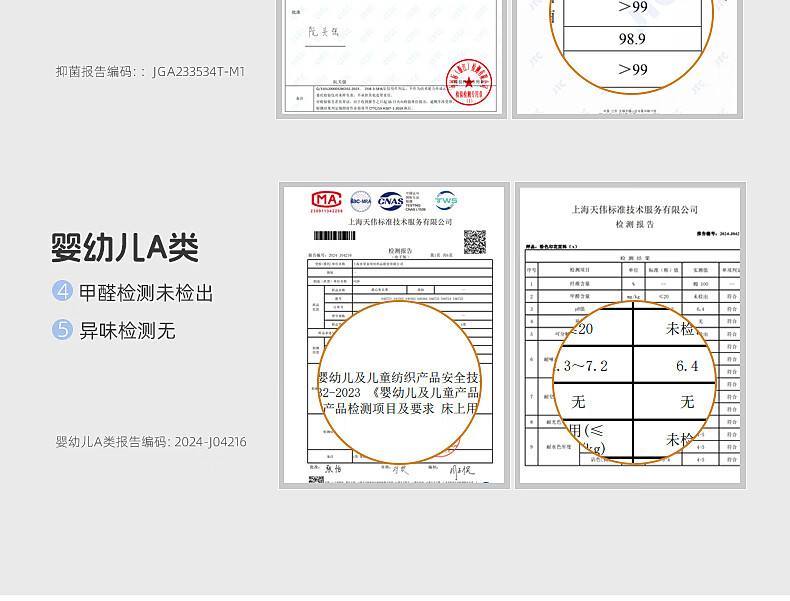Click the 异味检测无 text

(133, 330)
